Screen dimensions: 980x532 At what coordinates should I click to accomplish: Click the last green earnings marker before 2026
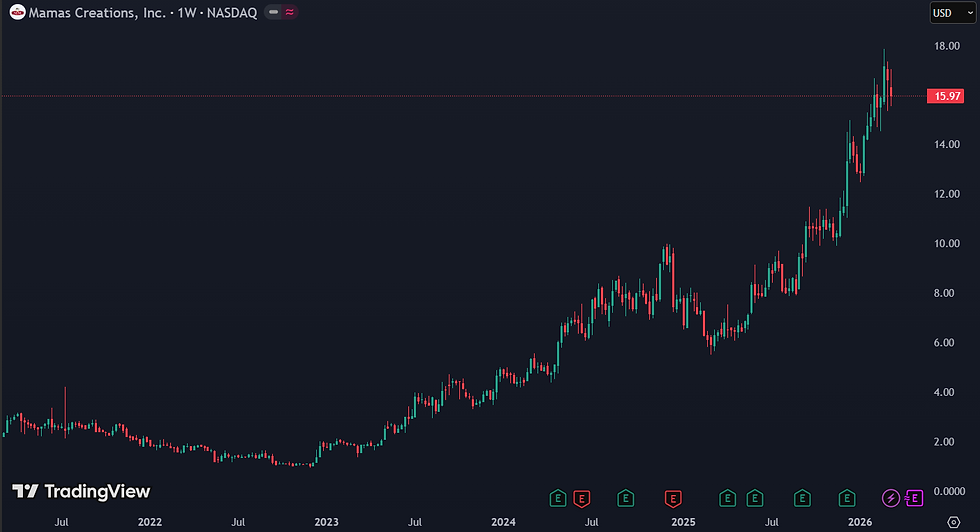(x=847, y=498)
